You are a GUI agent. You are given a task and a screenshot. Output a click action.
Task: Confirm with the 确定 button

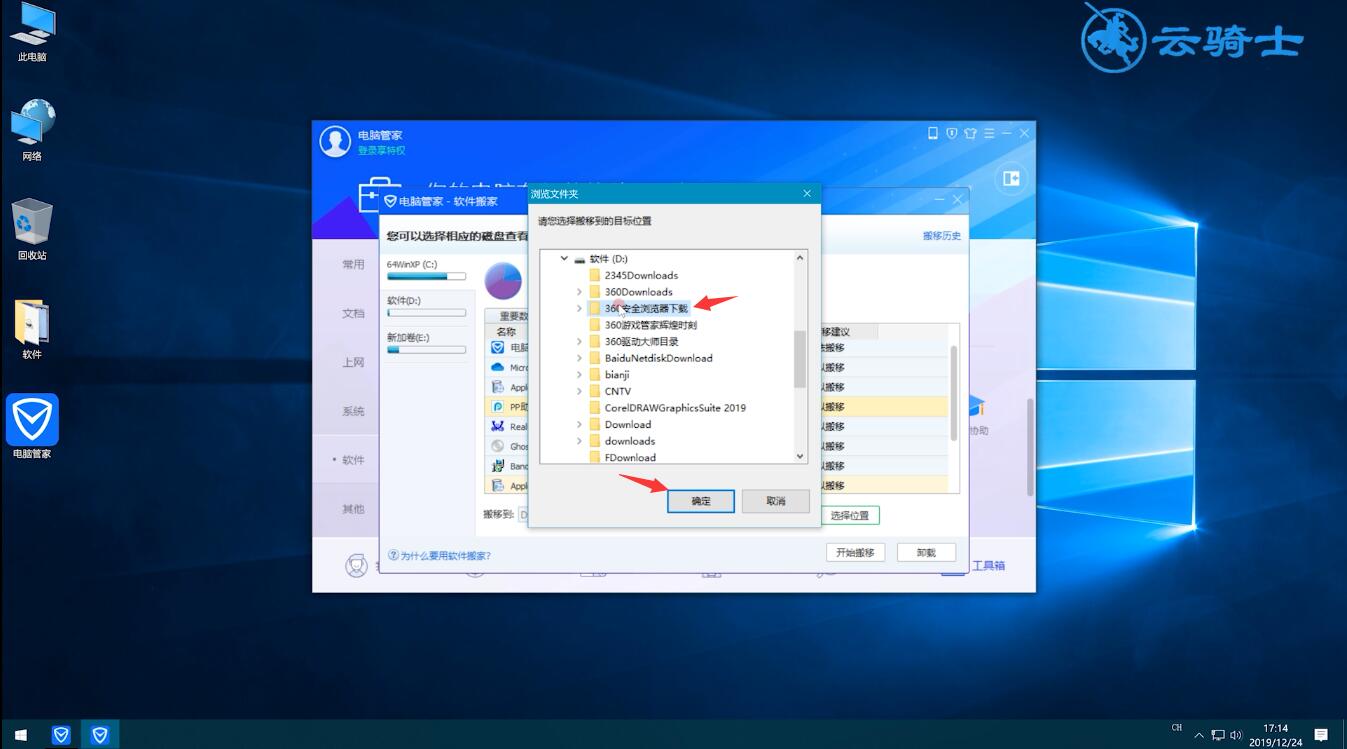click(701, 501)
